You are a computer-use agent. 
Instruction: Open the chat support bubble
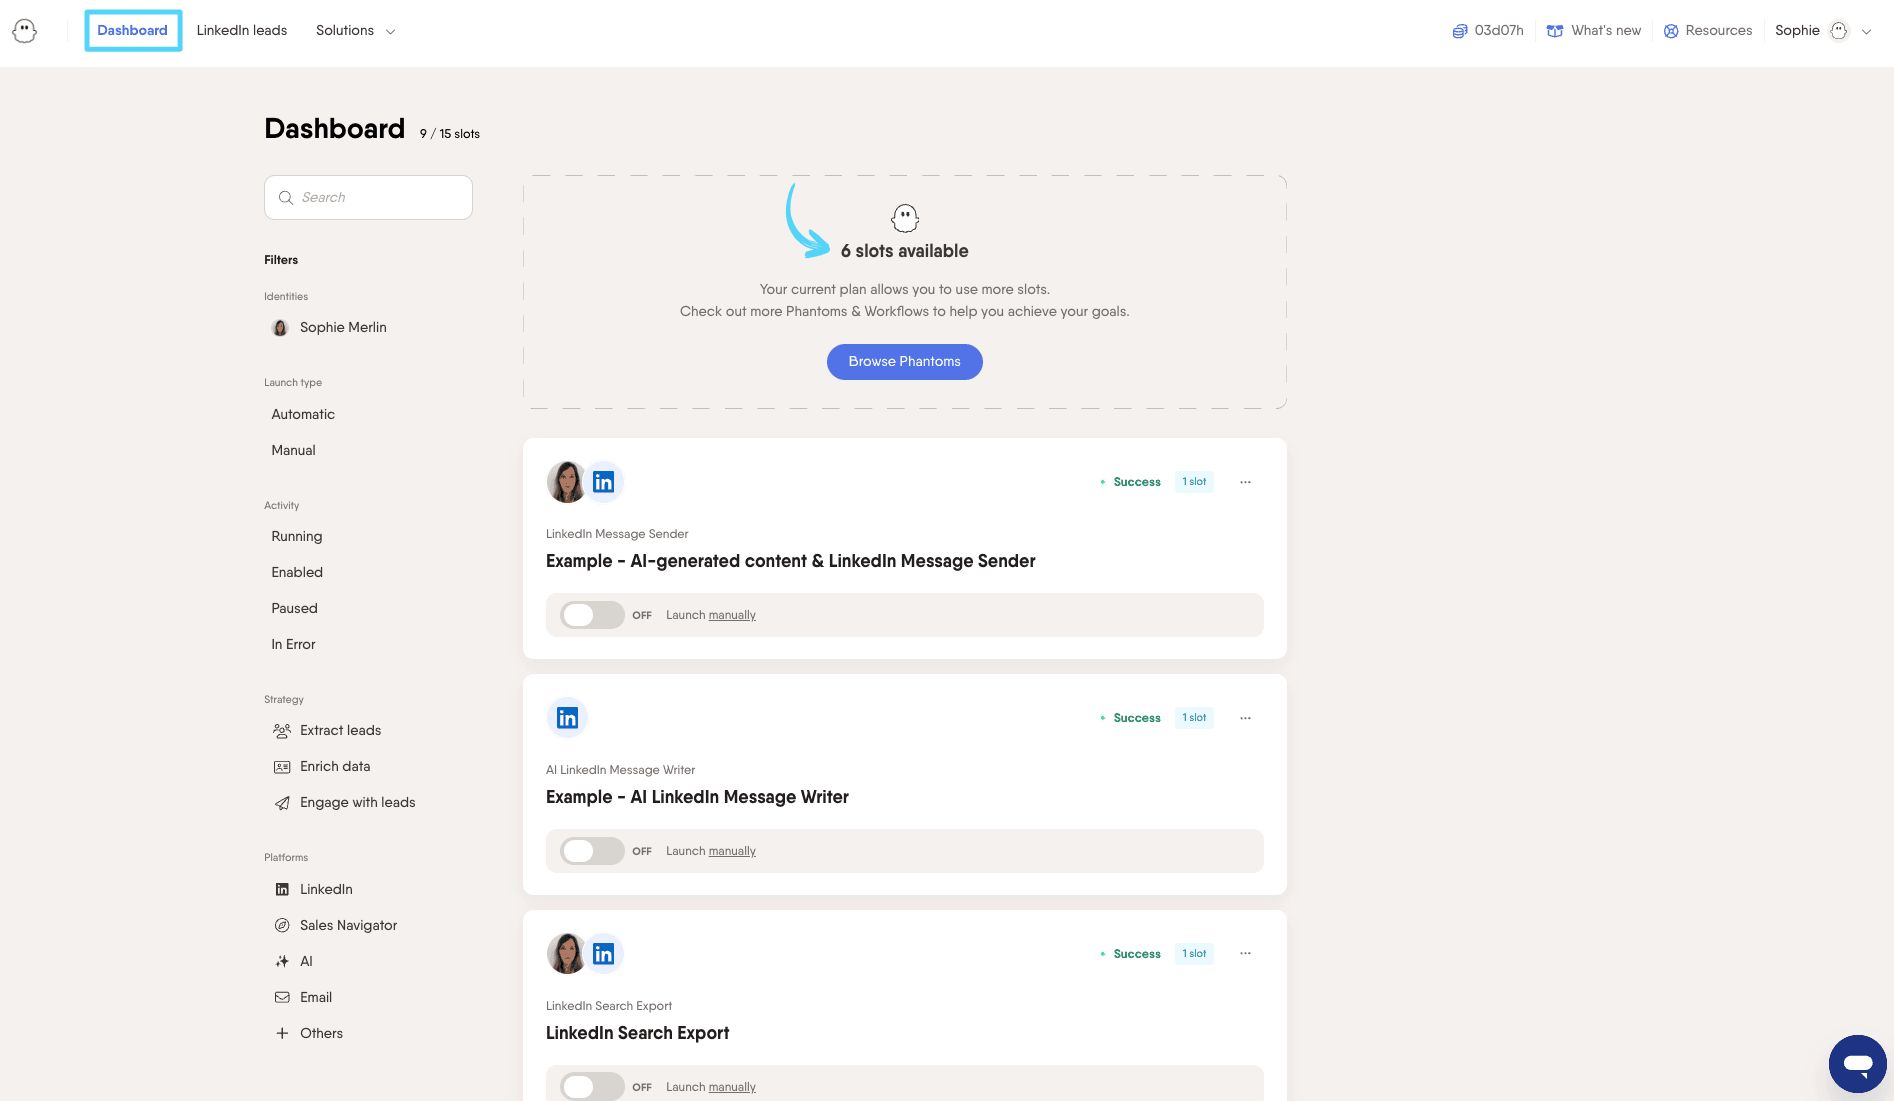pos(1857,1063)
